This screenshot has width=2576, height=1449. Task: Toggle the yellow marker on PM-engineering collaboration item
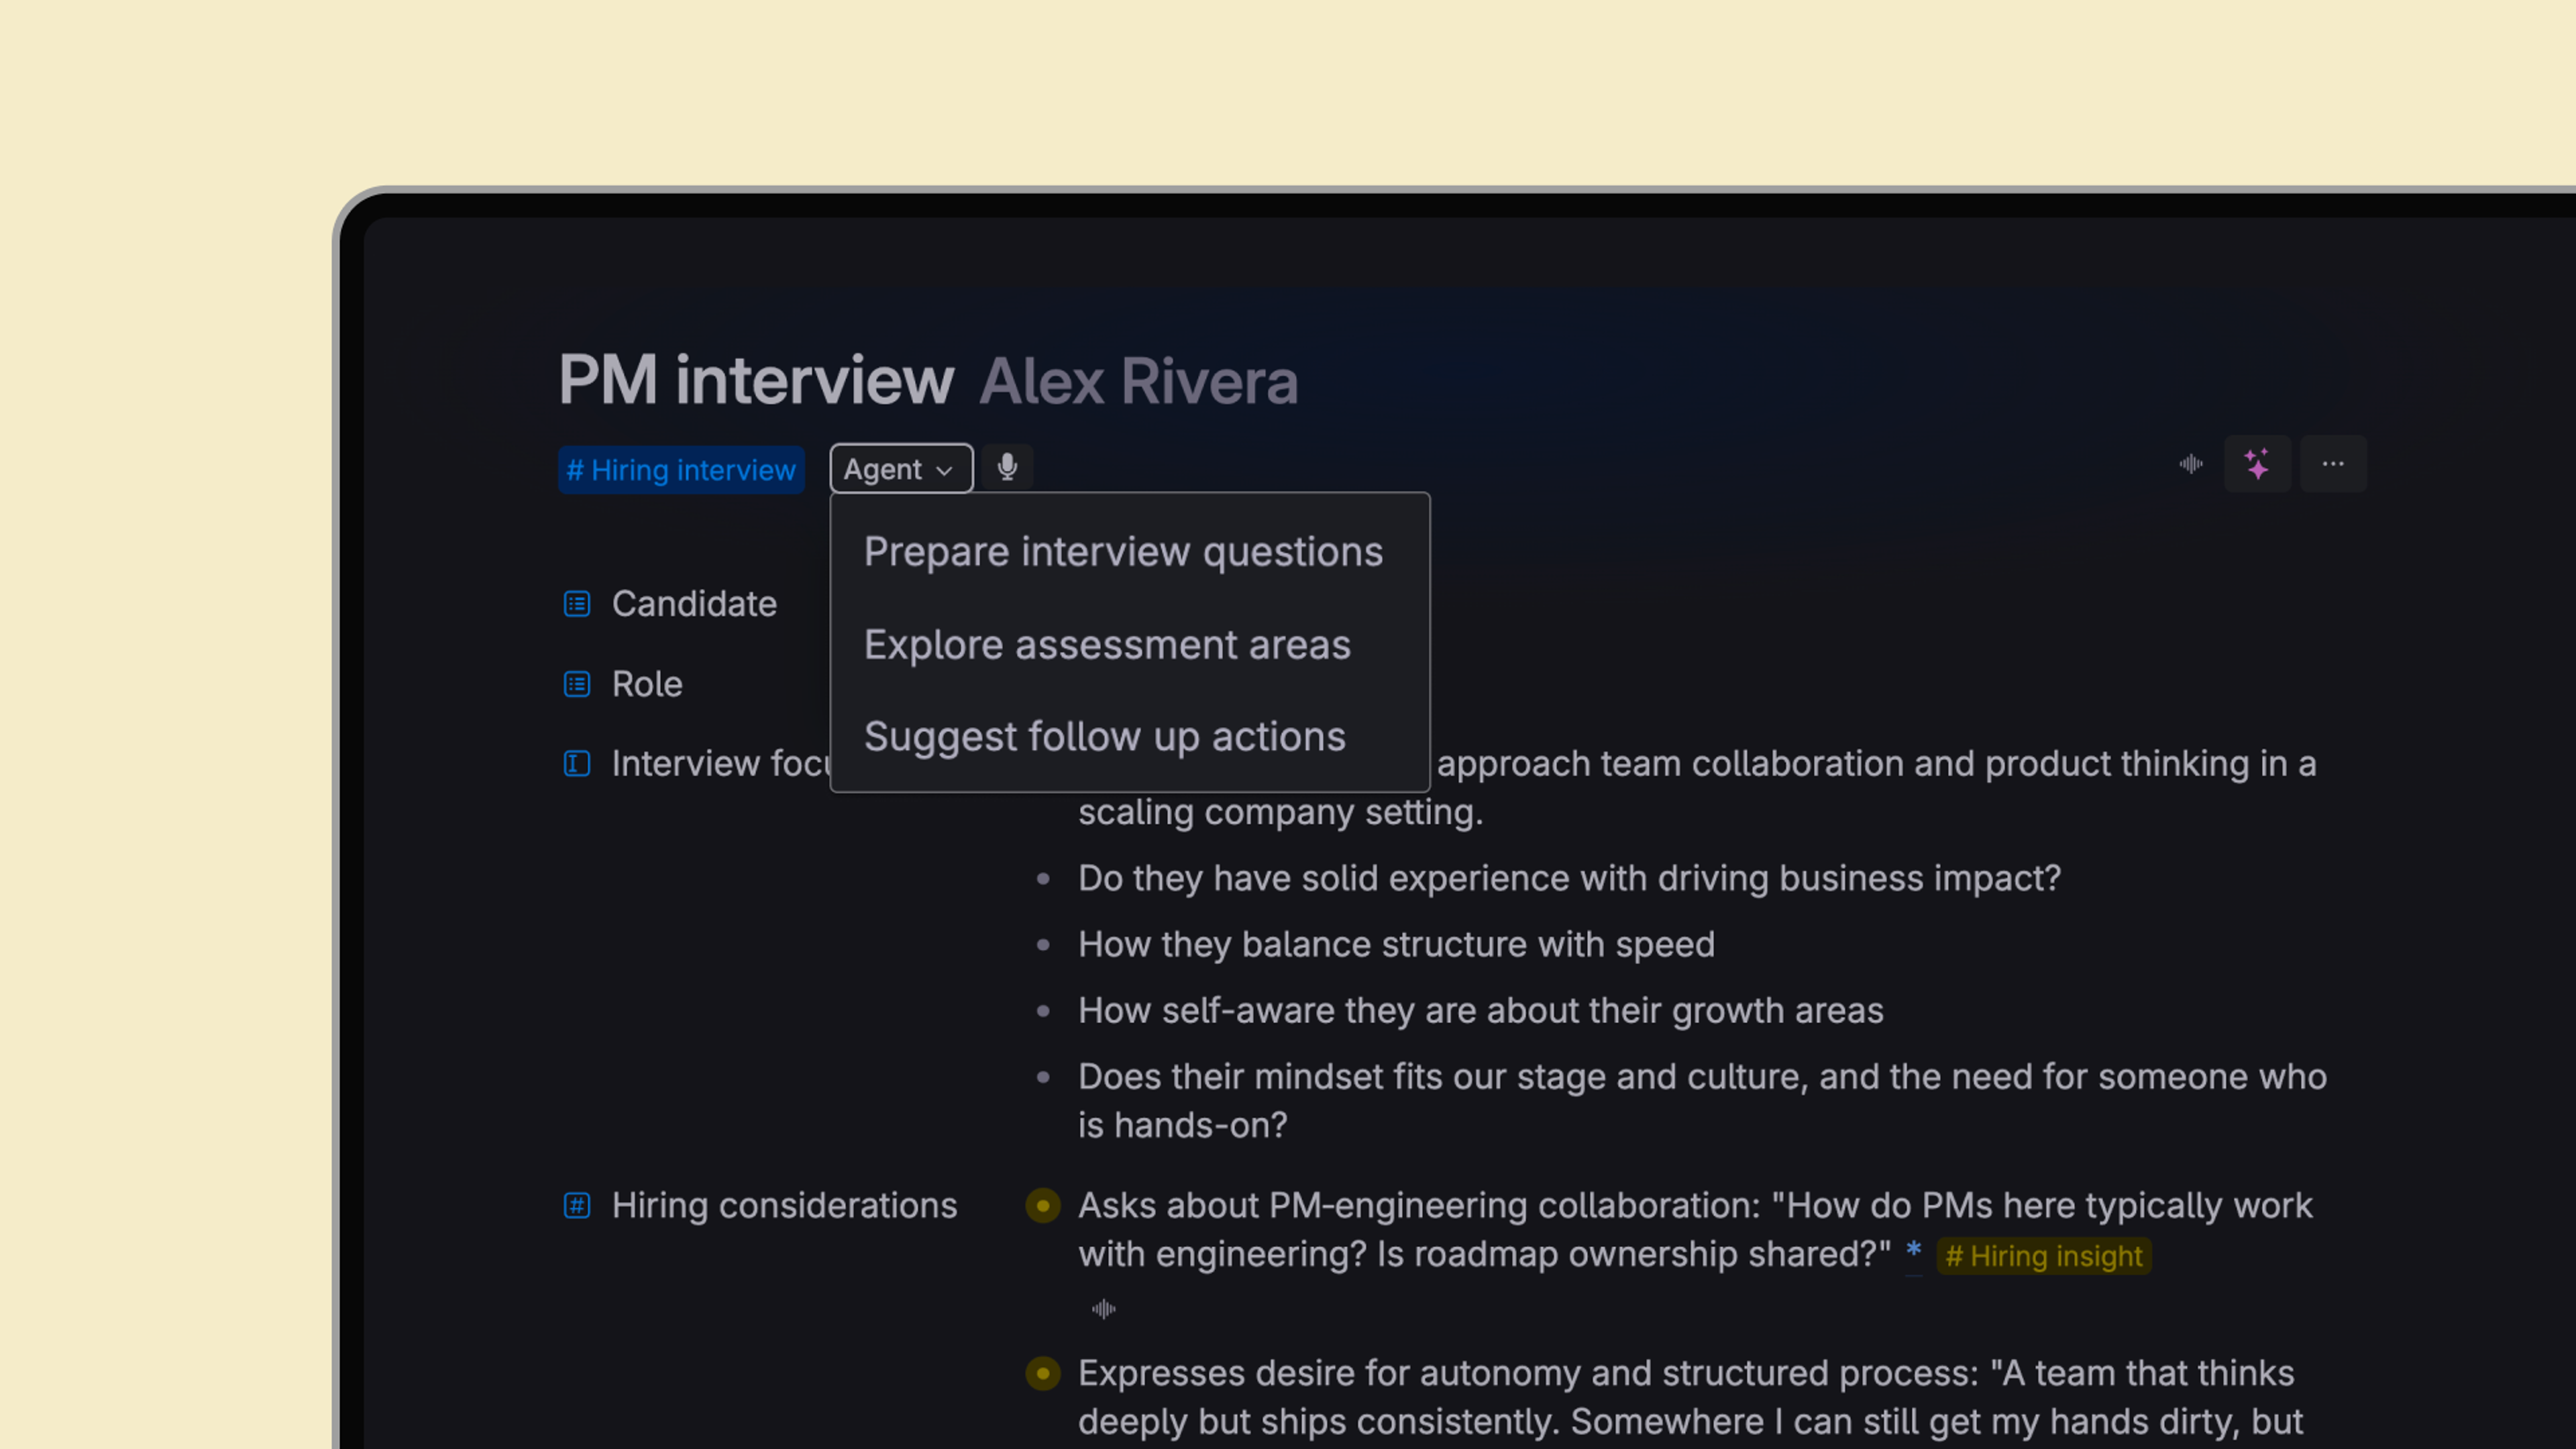pos(1043,1206)
